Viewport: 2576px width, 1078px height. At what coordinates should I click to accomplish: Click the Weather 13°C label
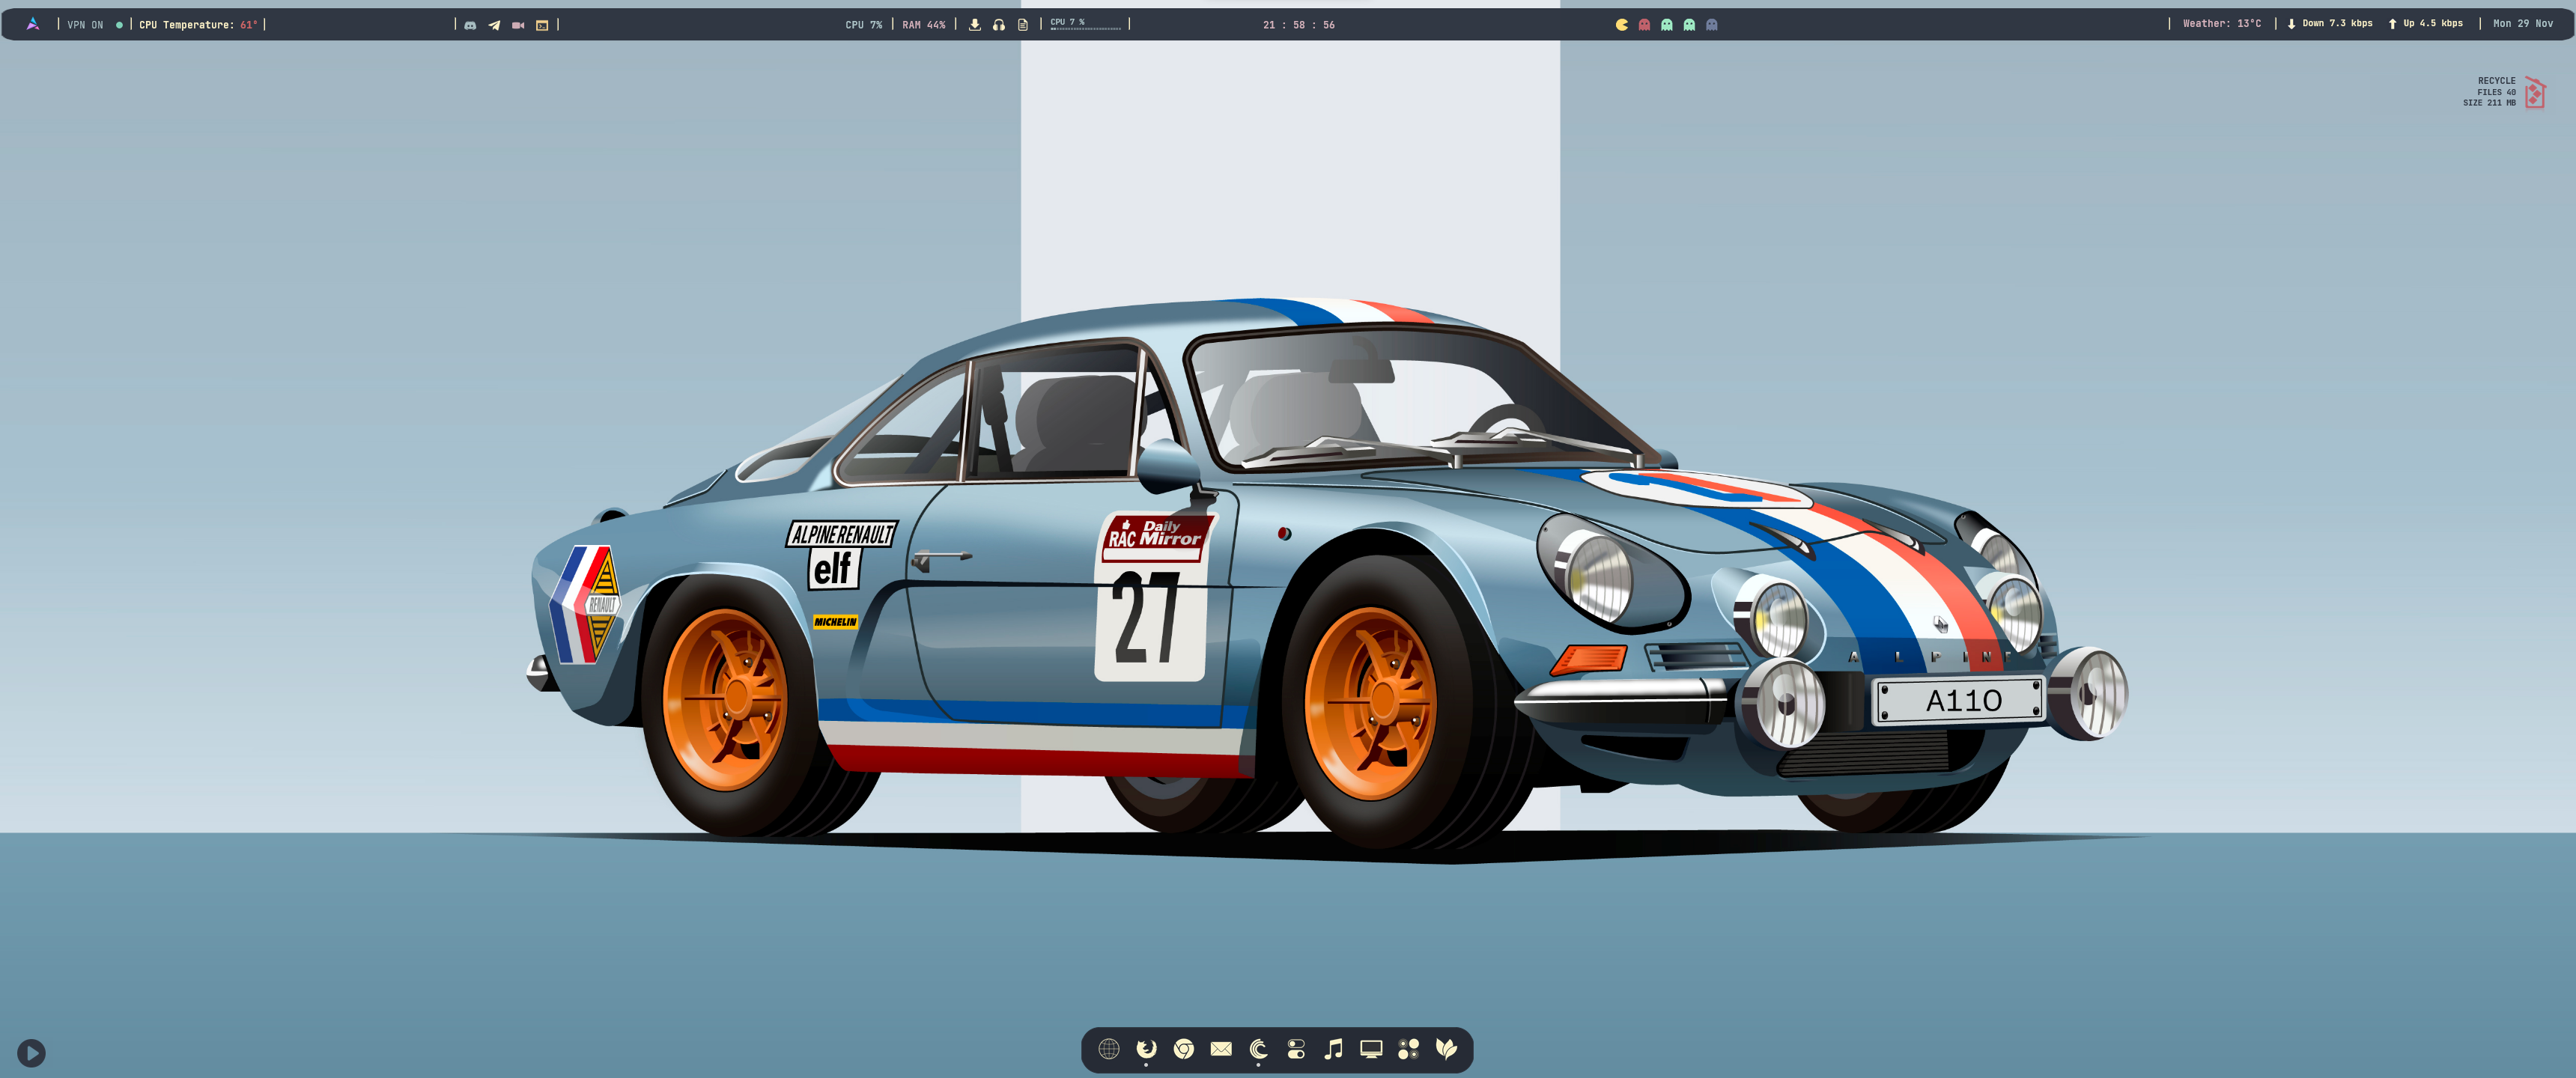point(2221,24)
